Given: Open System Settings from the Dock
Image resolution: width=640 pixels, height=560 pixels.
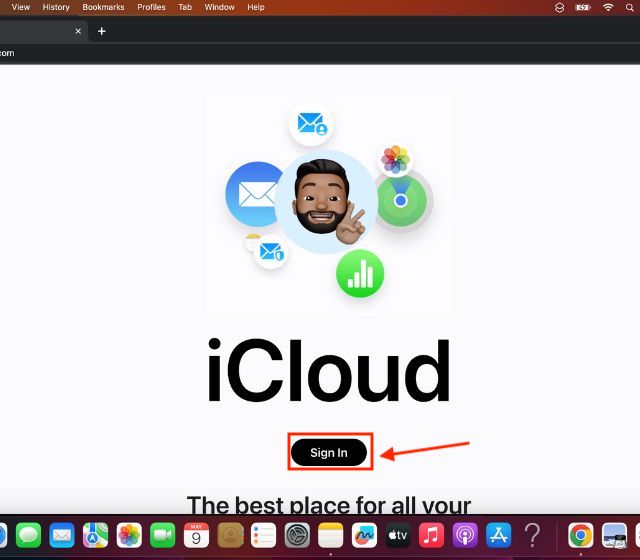Looking at the screenshot, I should tap(297, 535).
